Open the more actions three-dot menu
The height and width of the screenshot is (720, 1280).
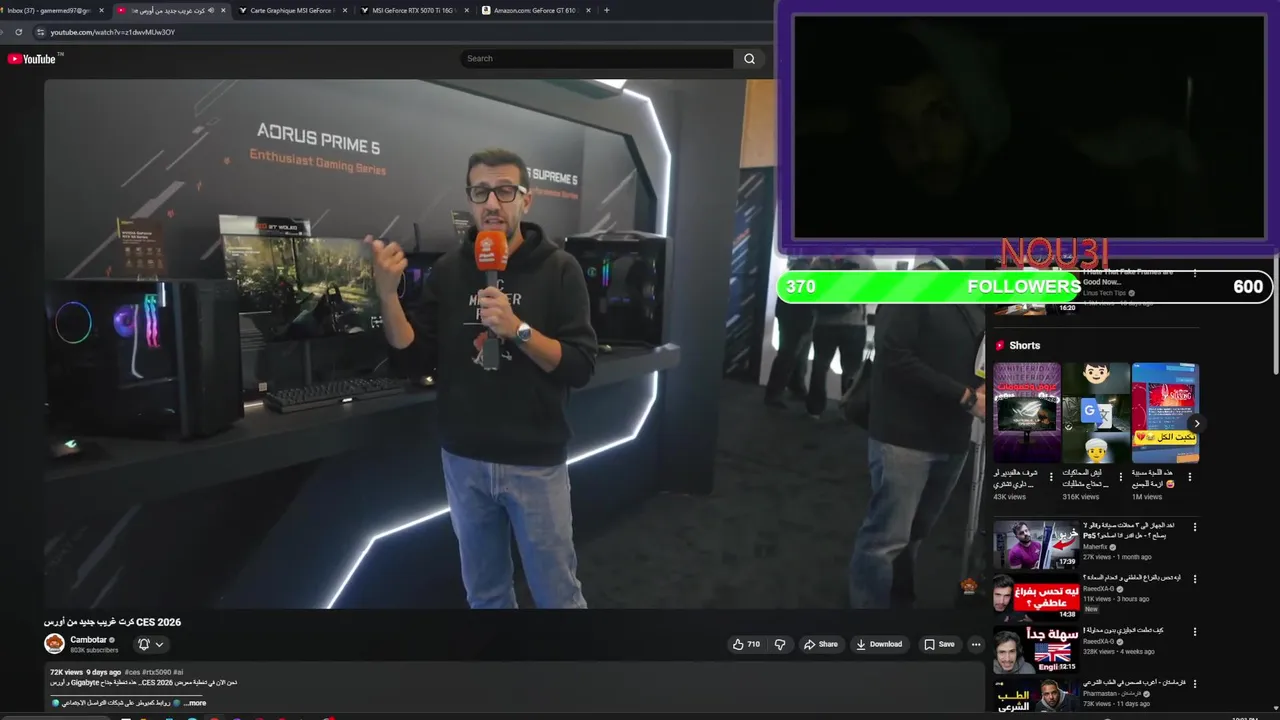click(x=976, y=644)
